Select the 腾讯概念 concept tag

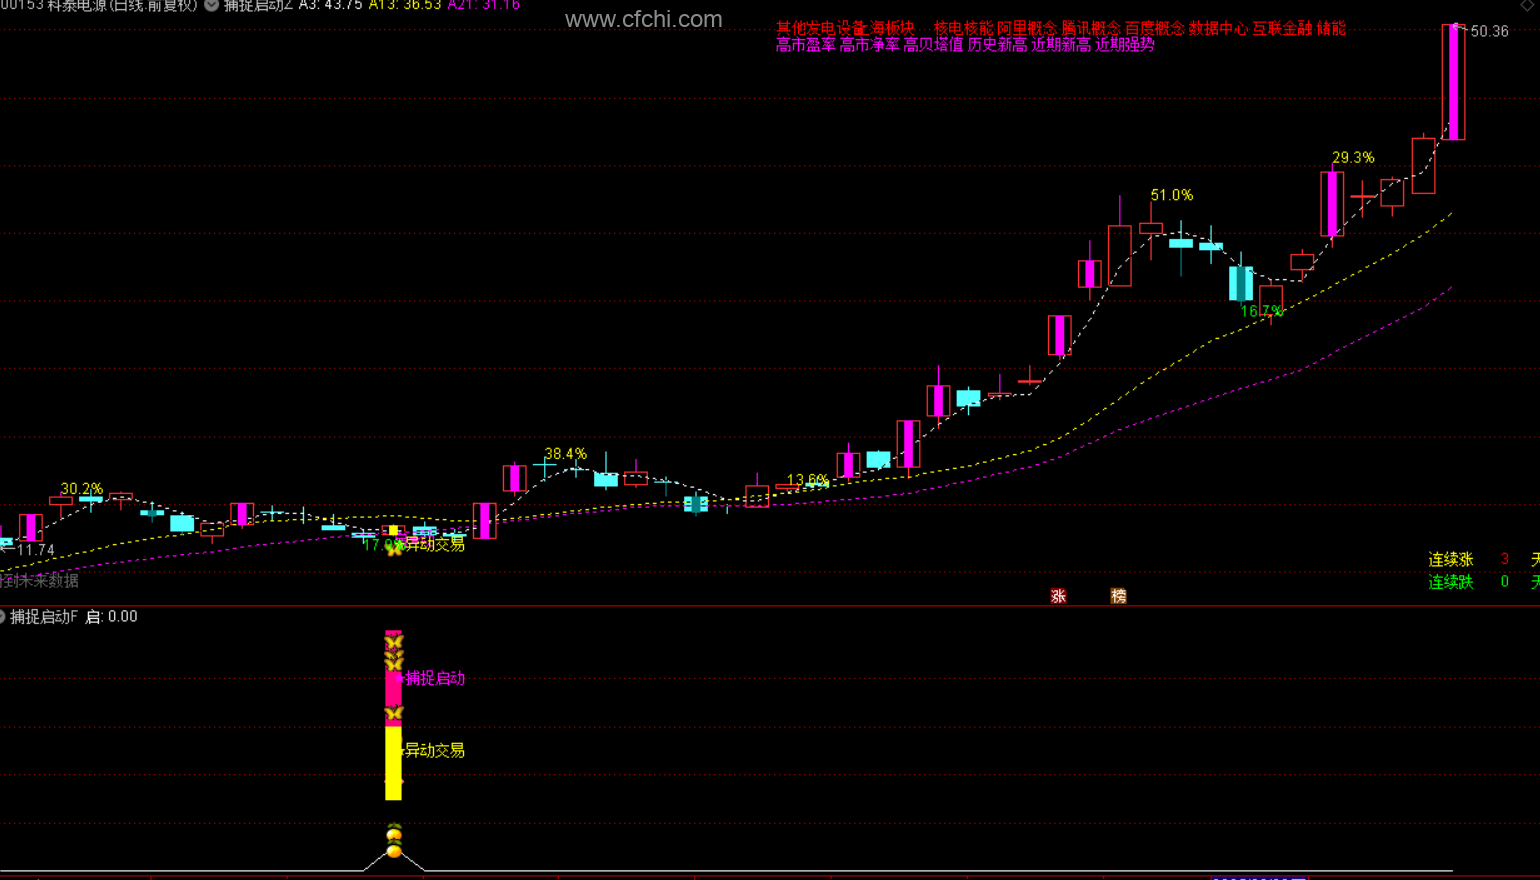tap(1091, 29)
